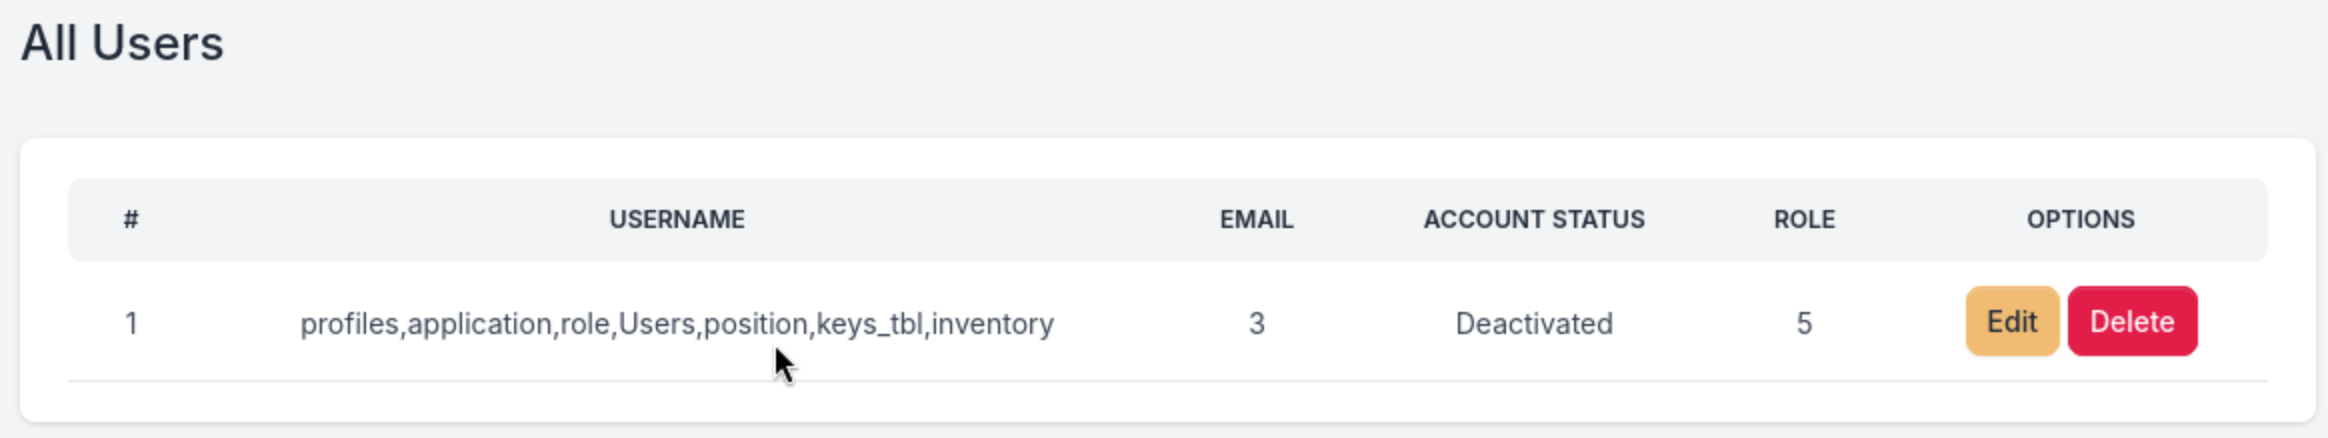Select the EMAIL column header
The image size is (2328, 438).
click(1256, 220)
